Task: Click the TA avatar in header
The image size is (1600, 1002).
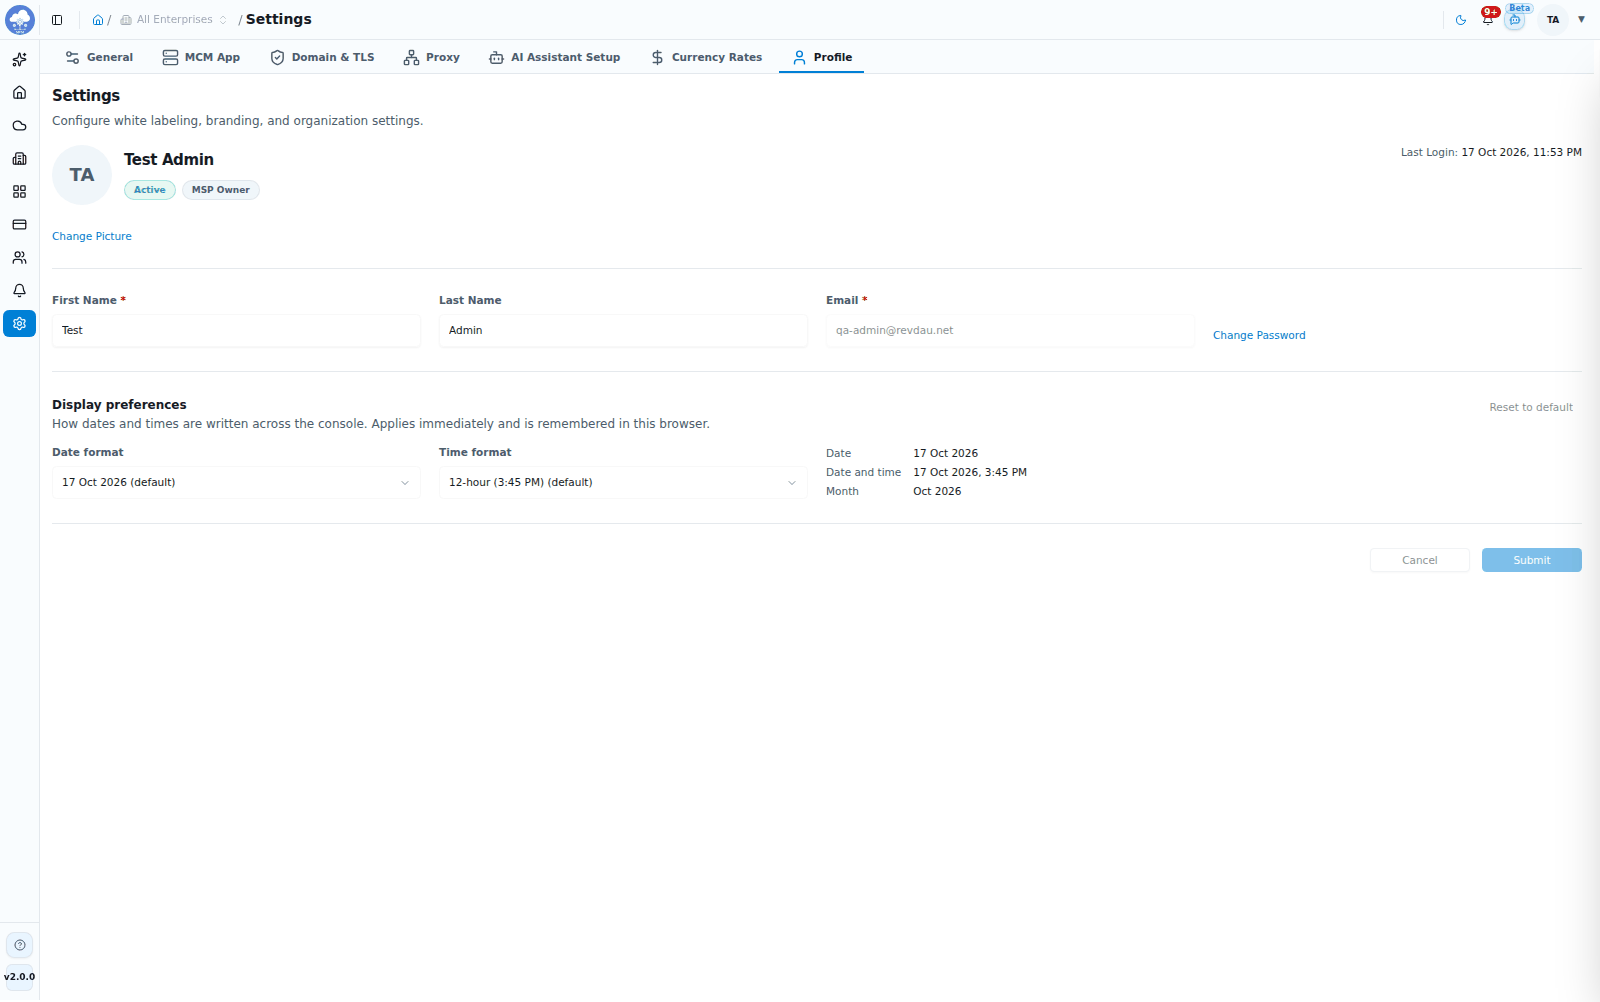Action: click(1553, 20)
